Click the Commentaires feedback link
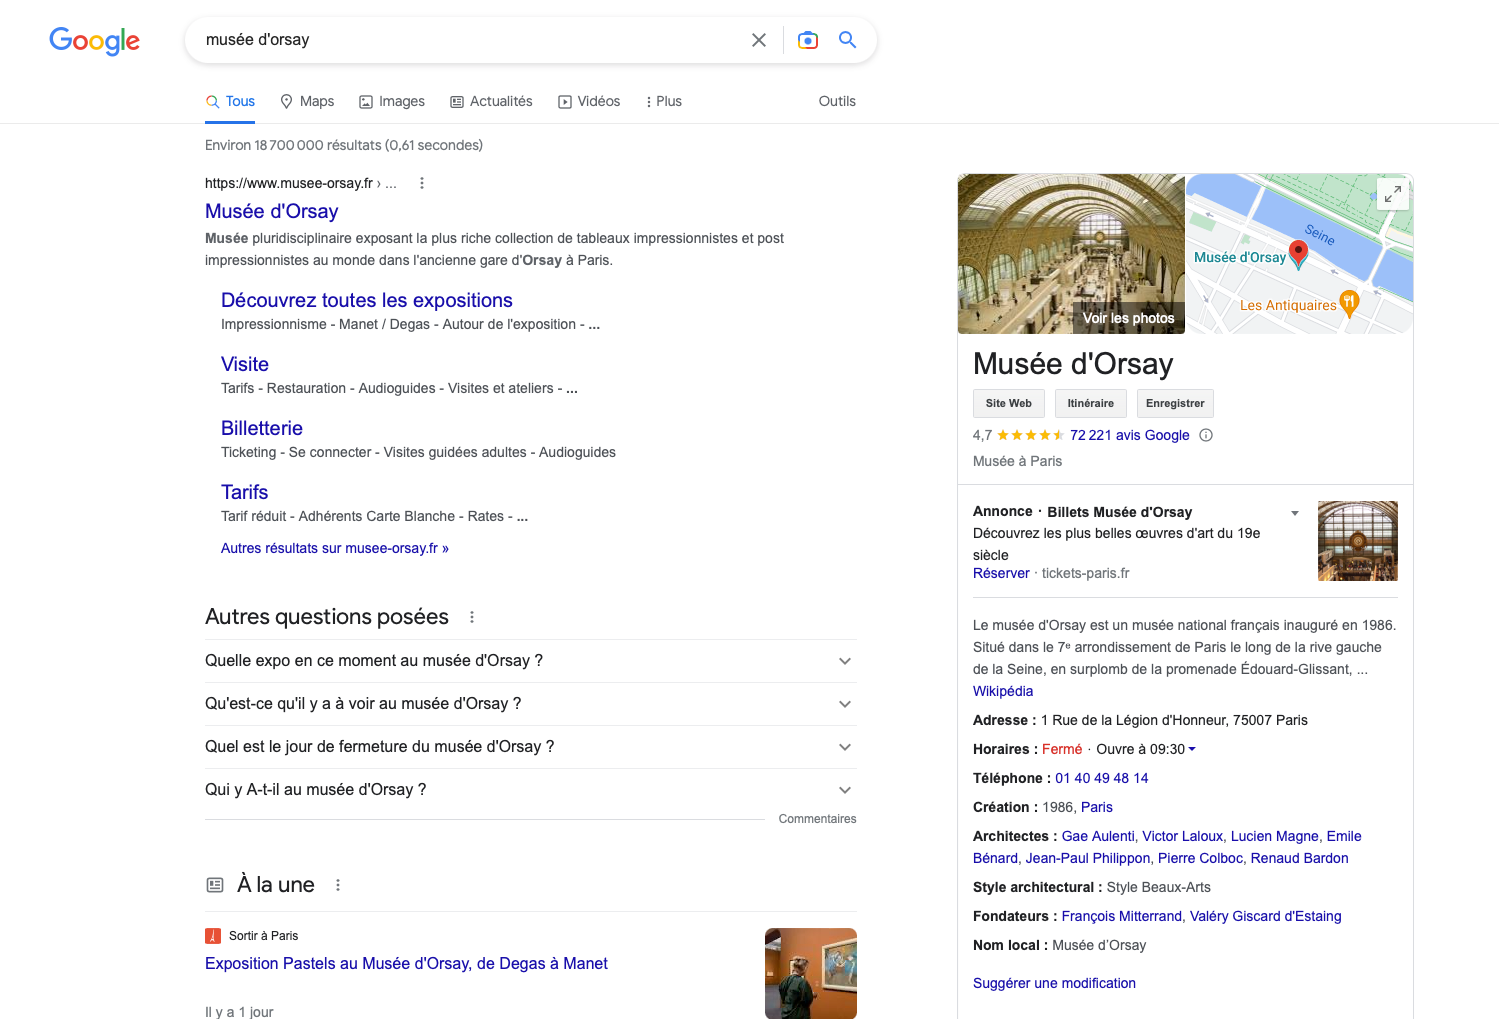This screenshot has width=1499, height=1019. [x=817, y=819]
